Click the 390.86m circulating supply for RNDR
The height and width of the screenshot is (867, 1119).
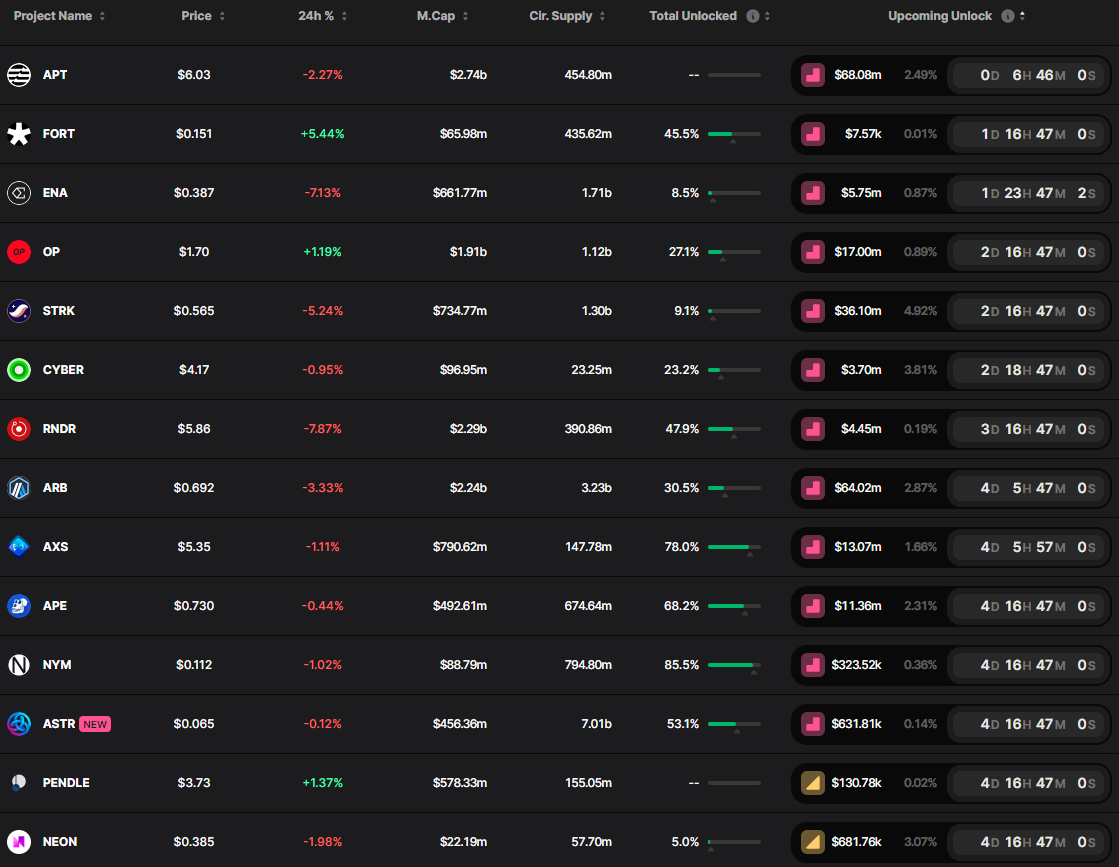pos(588,429)
